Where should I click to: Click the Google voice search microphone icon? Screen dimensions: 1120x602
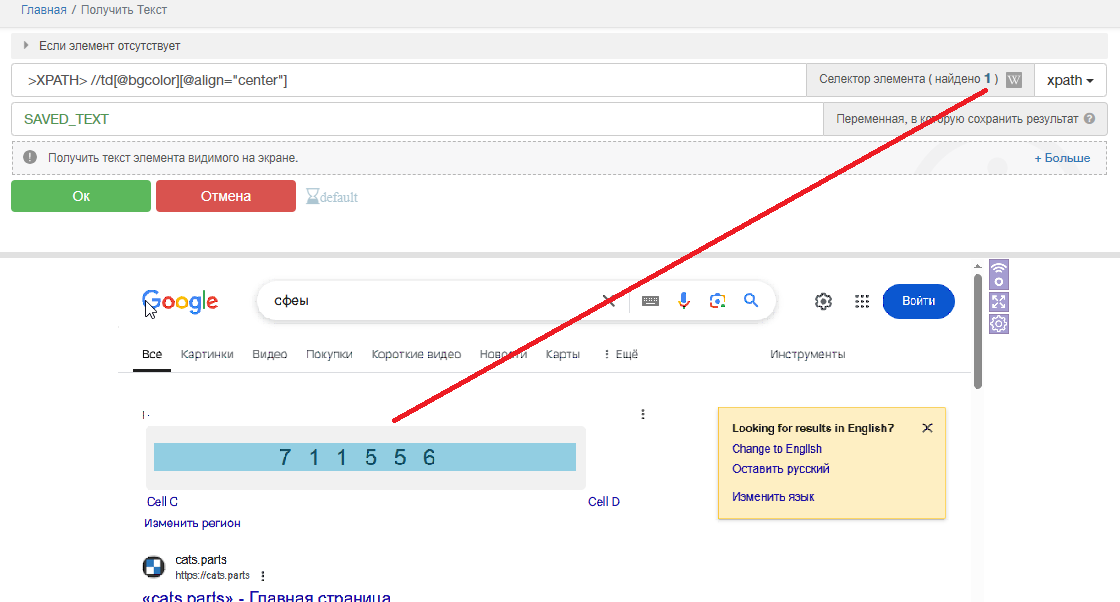click(684, 301)
